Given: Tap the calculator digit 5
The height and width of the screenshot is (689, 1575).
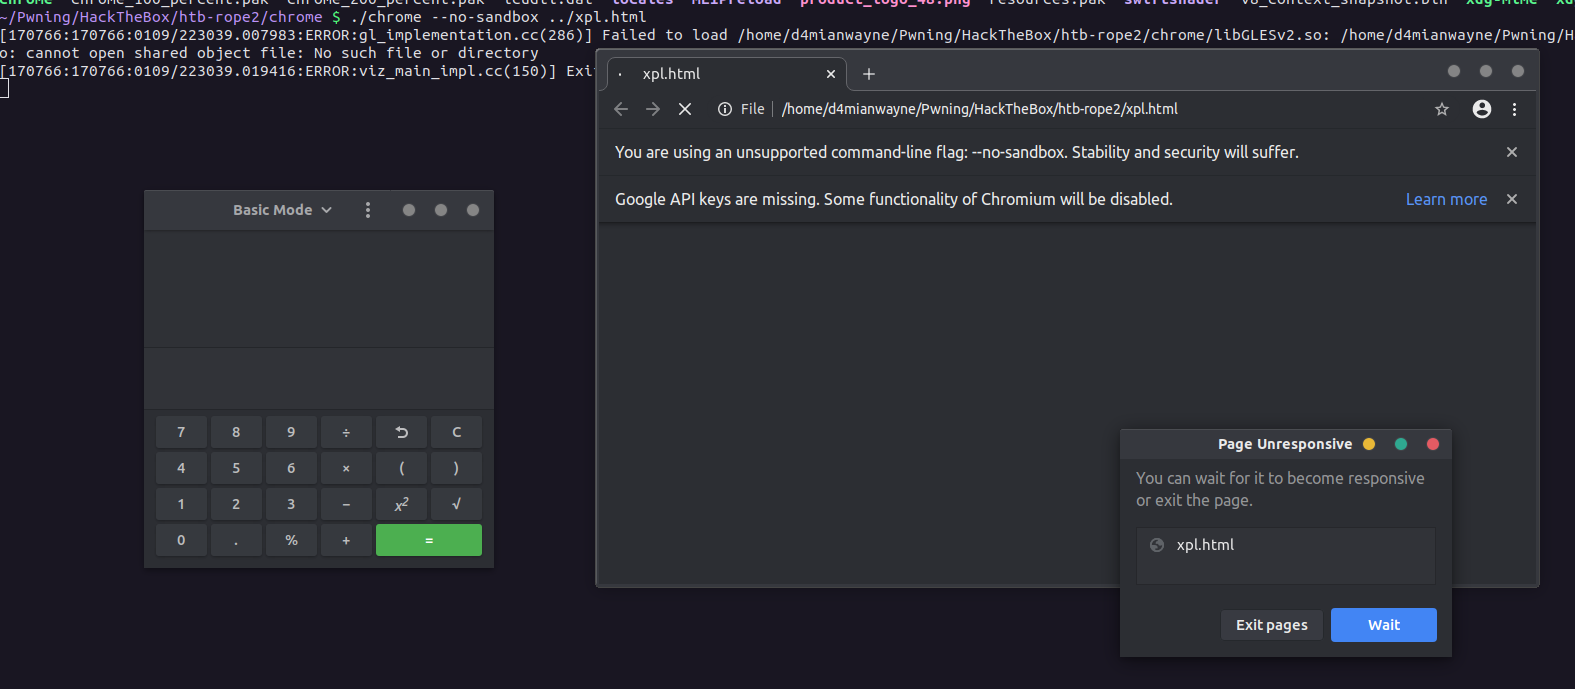Looking at the screenshot, I should tap(236, 468).
